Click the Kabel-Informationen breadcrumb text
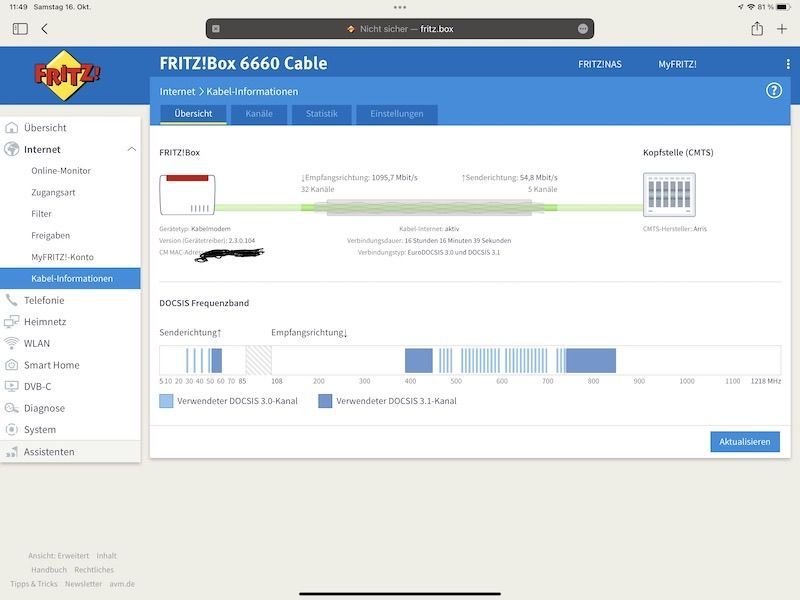 tap(252, 91)
